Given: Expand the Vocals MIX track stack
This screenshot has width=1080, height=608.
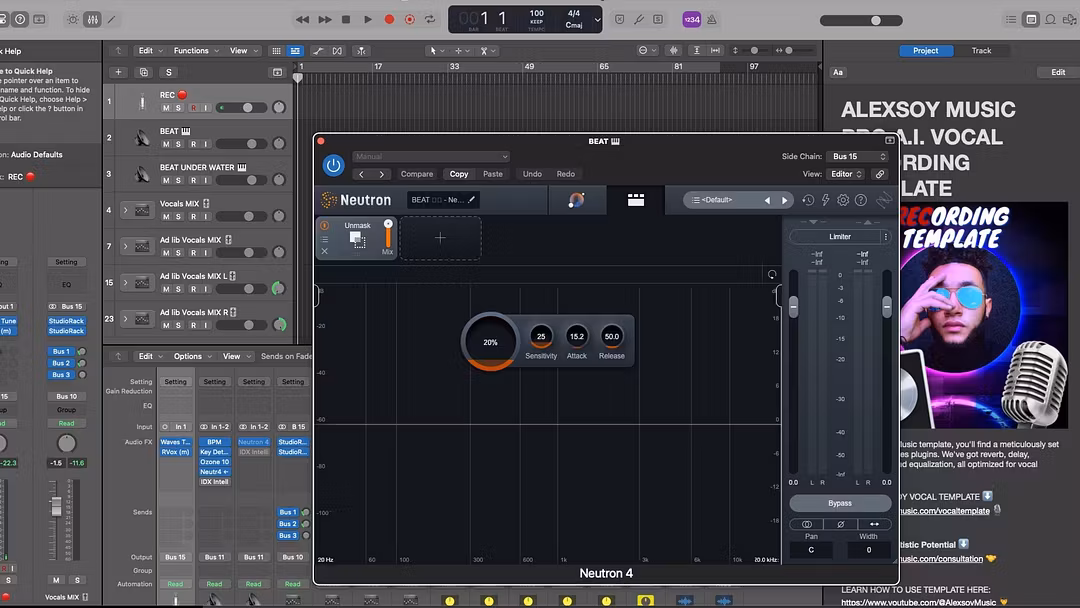Looking at the screenshot, I should point(125,210).
